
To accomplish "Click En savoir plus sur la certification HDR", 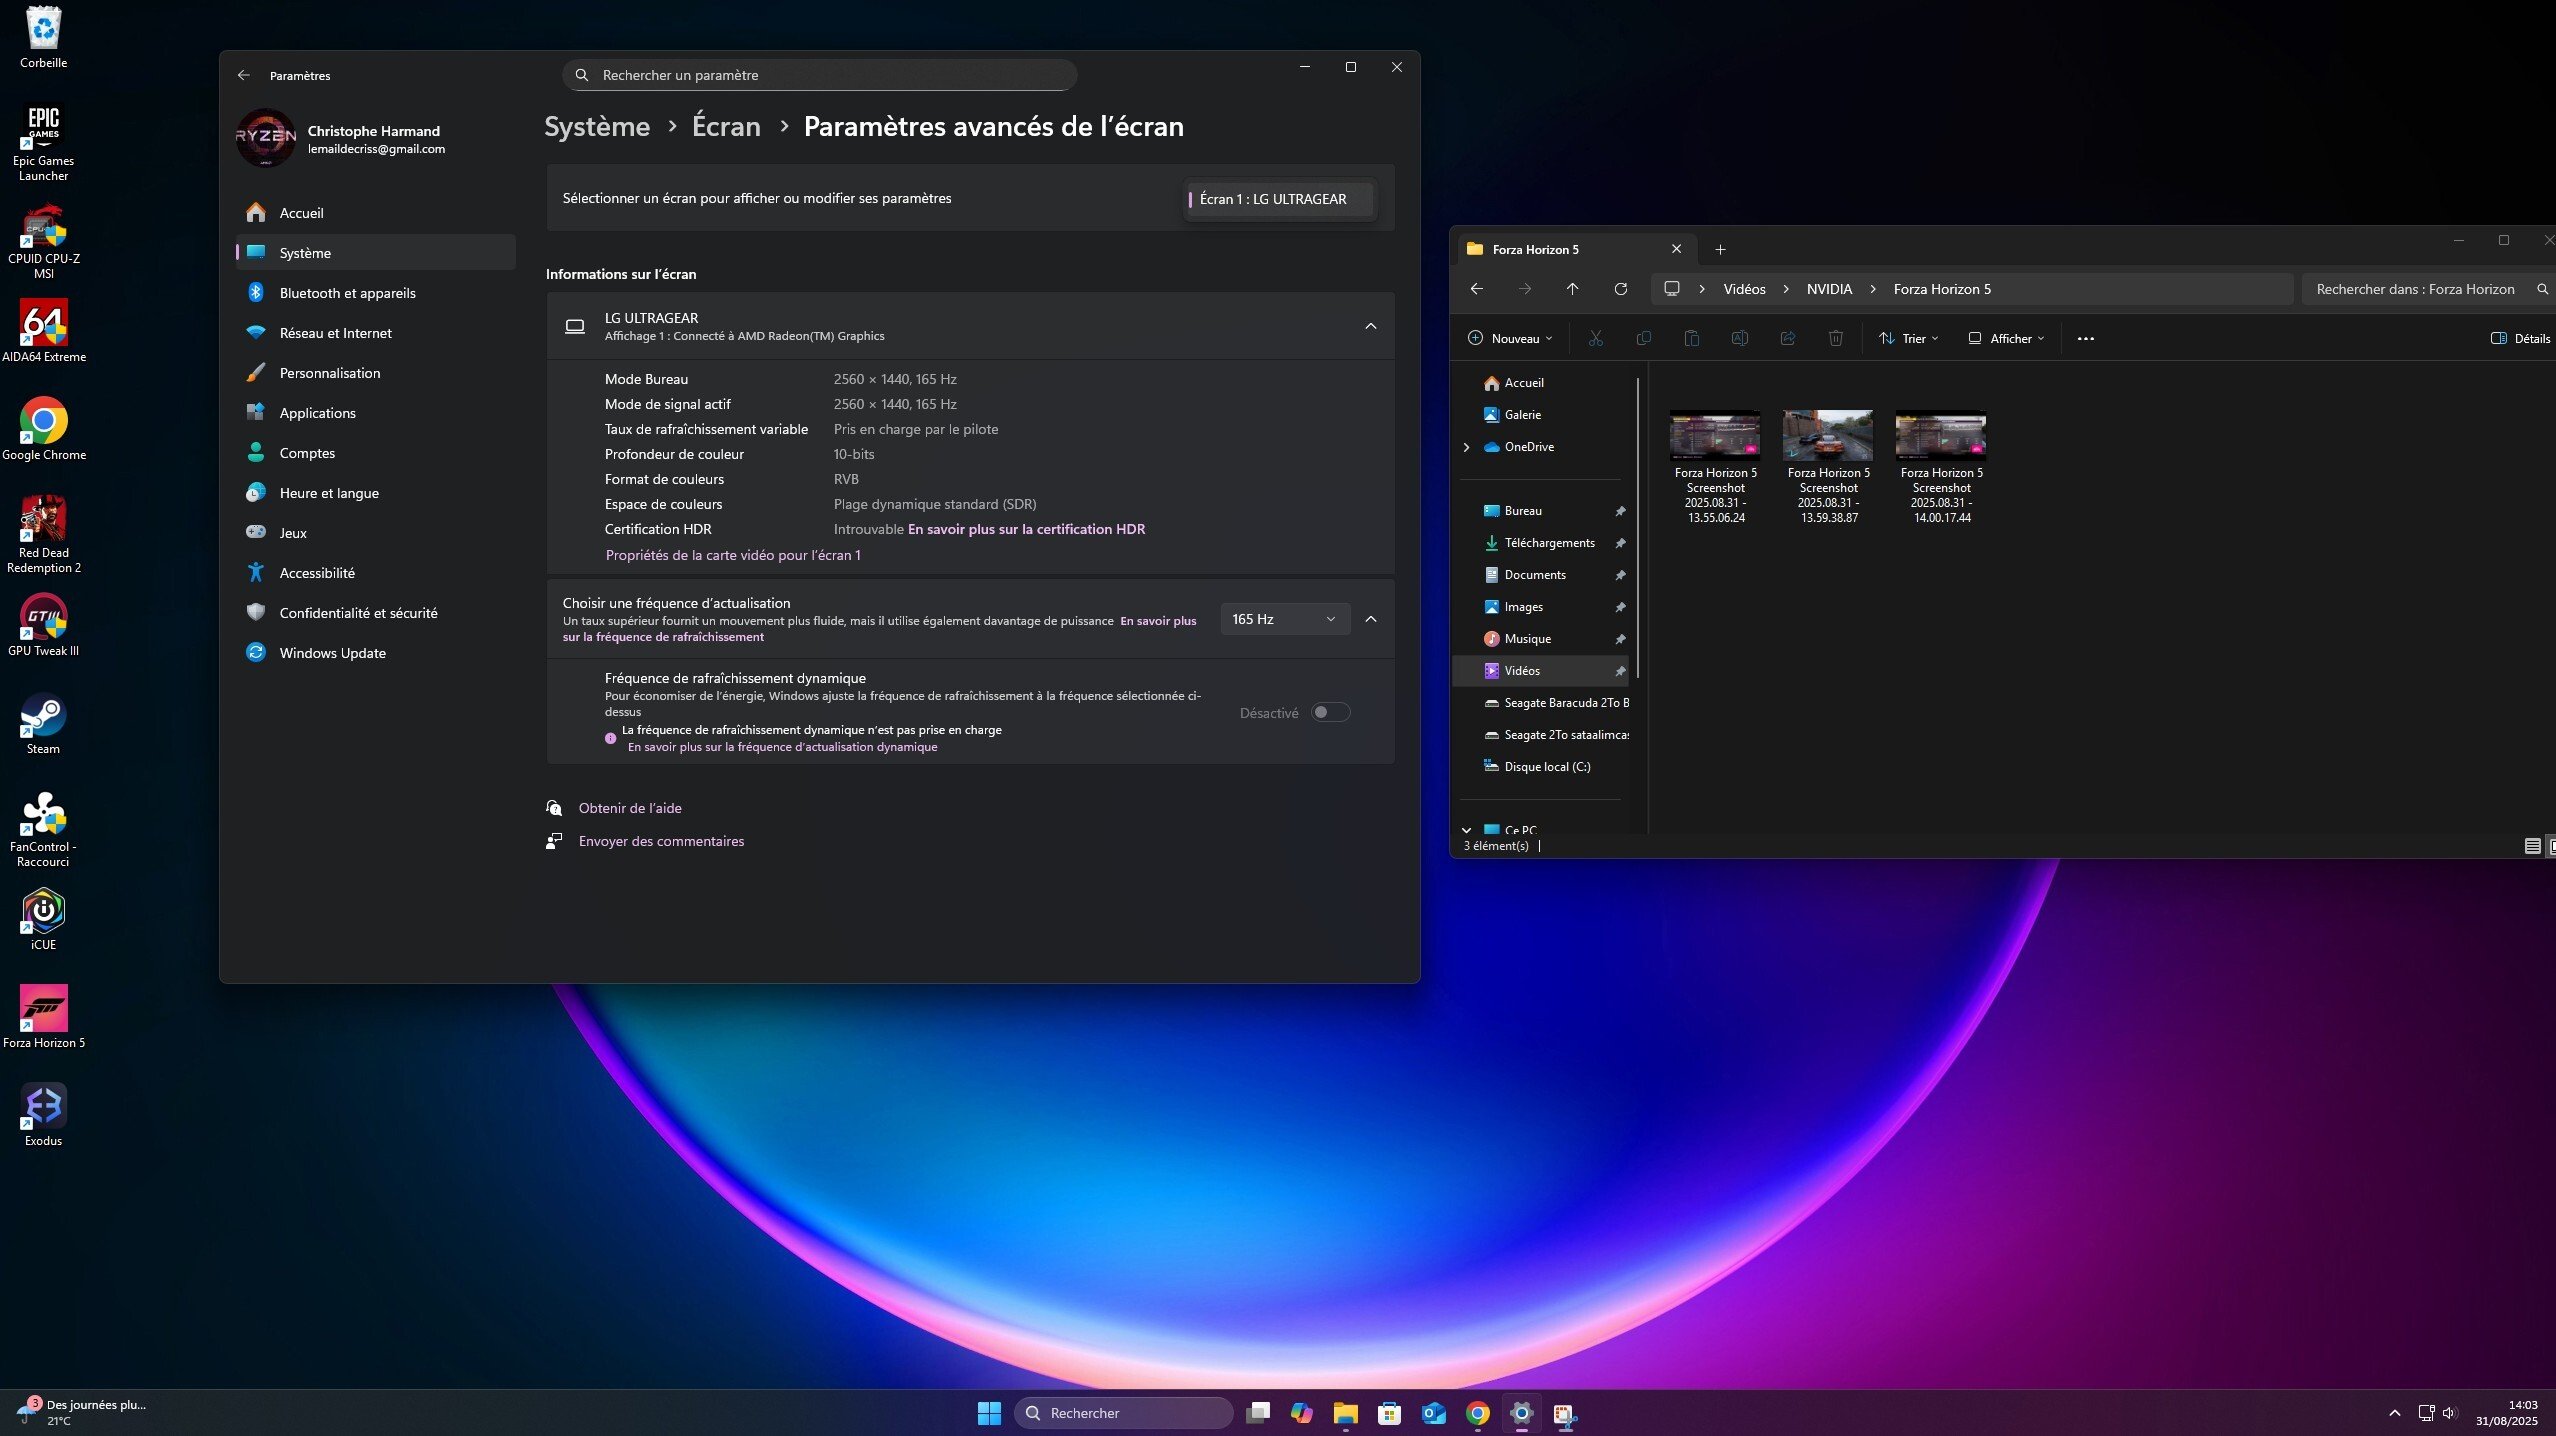I will coord(1026,529).
